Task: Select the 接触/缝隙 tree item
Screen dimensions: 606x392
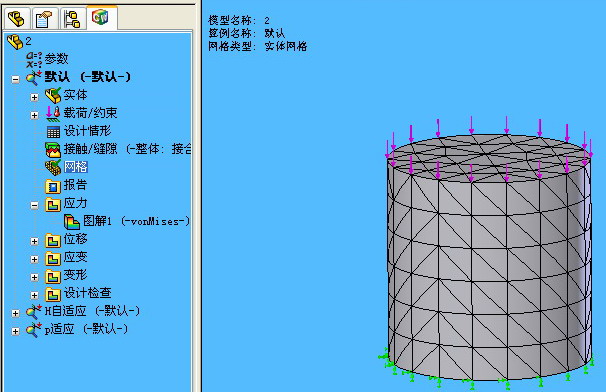Action: [x=127, y=149]
